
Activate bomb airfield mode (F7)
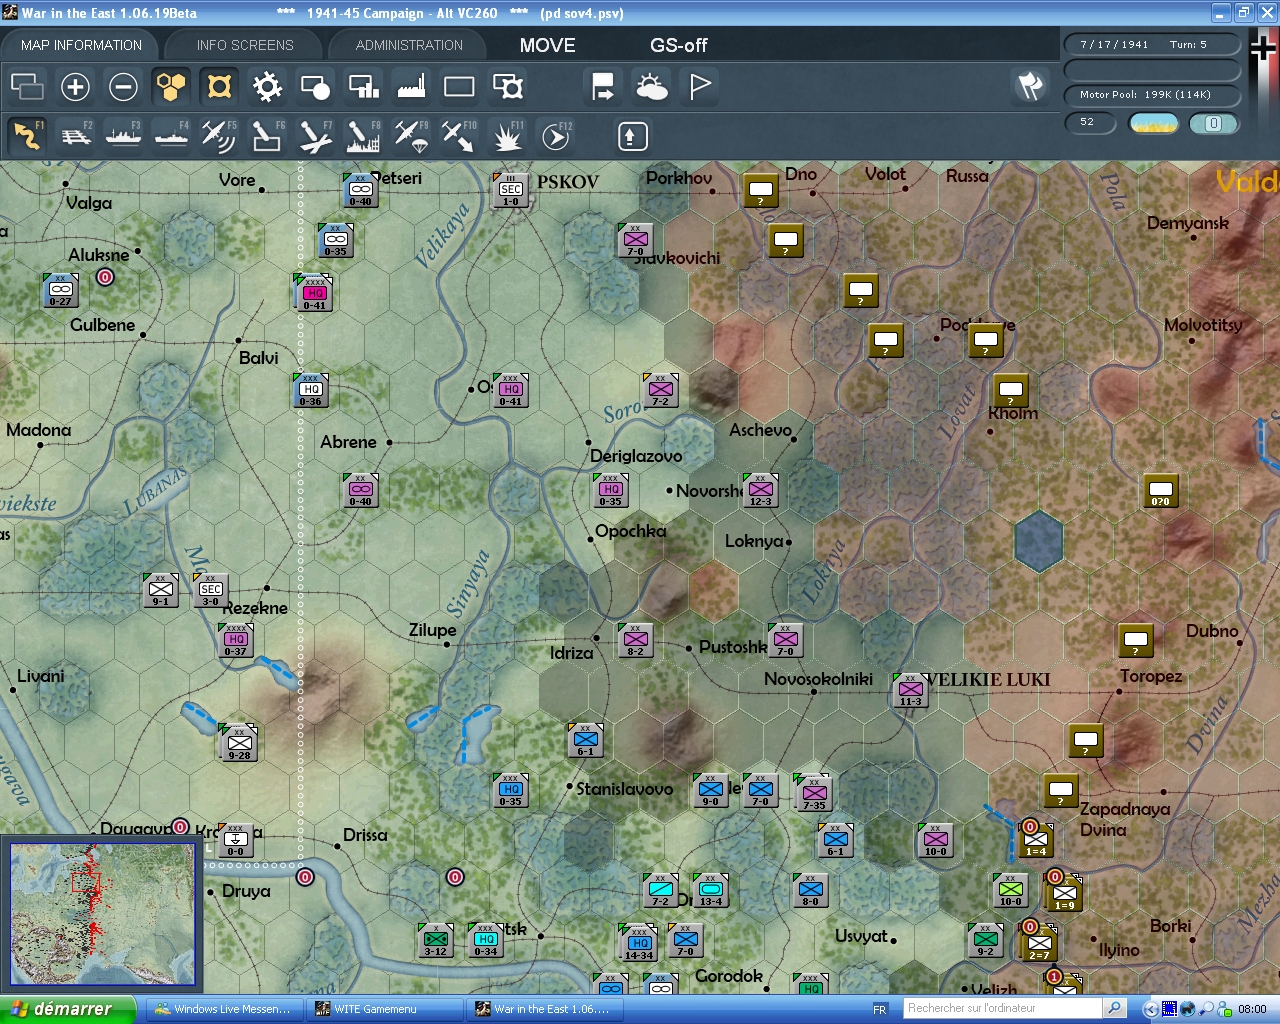pos(315,136)
